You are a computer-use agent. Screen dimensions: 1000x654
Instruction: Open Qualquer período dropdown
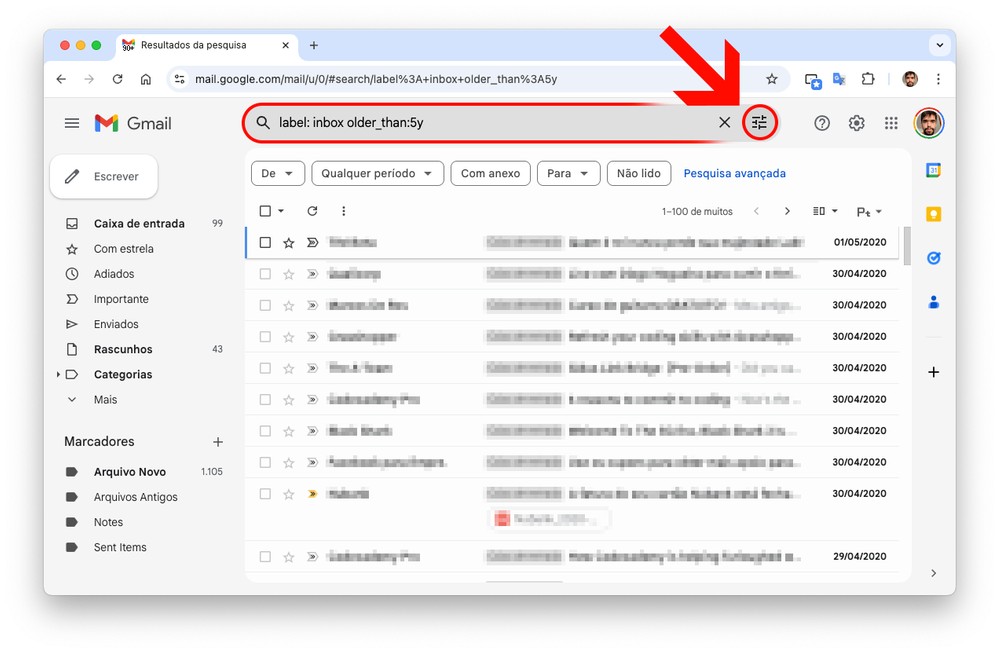pyautogui.click(x=378, y=174)
